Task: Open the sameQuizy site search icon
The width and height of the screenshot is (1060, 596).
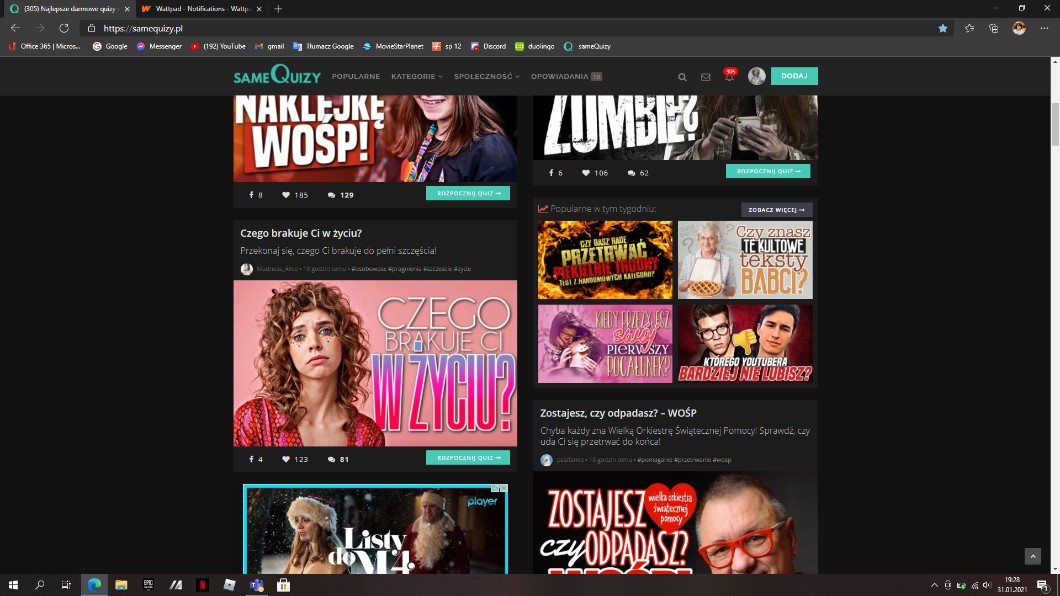Action: click(x=683, y=77)
